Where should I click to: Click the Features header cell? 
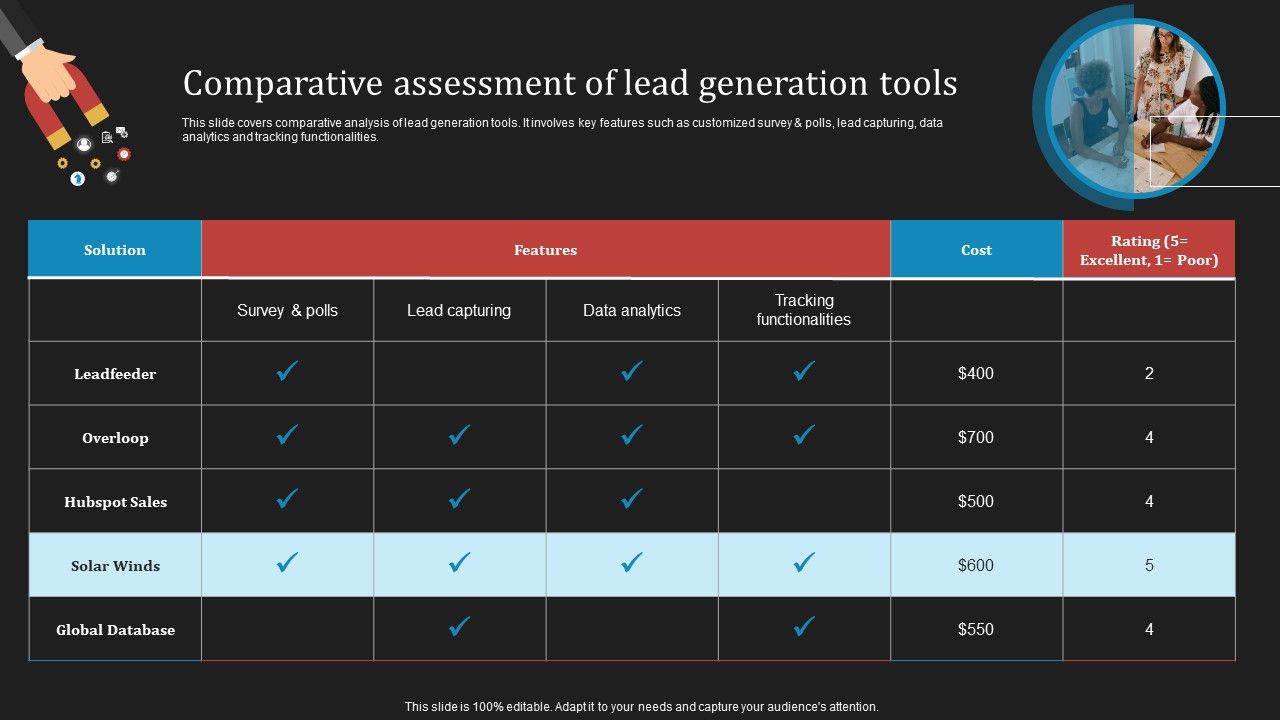click(546, 249)
